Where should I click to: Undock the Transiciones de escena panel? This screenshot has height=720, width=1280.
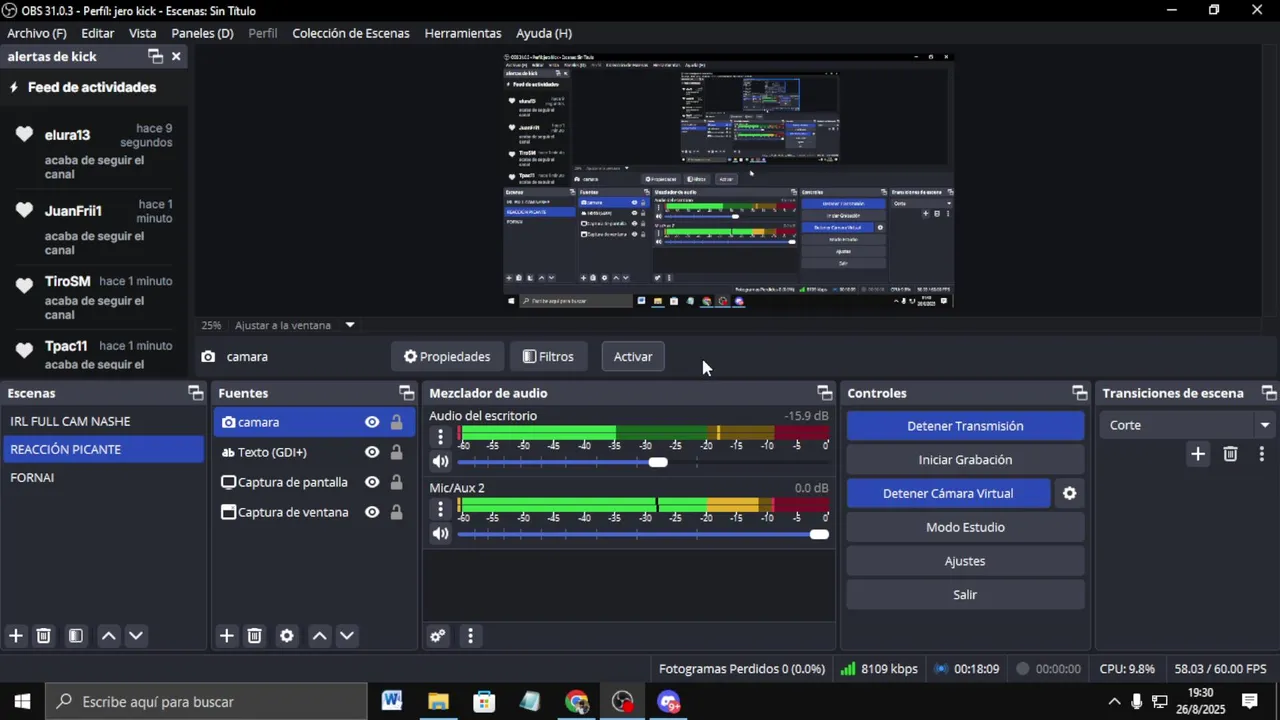click(x=1268, y=393)
